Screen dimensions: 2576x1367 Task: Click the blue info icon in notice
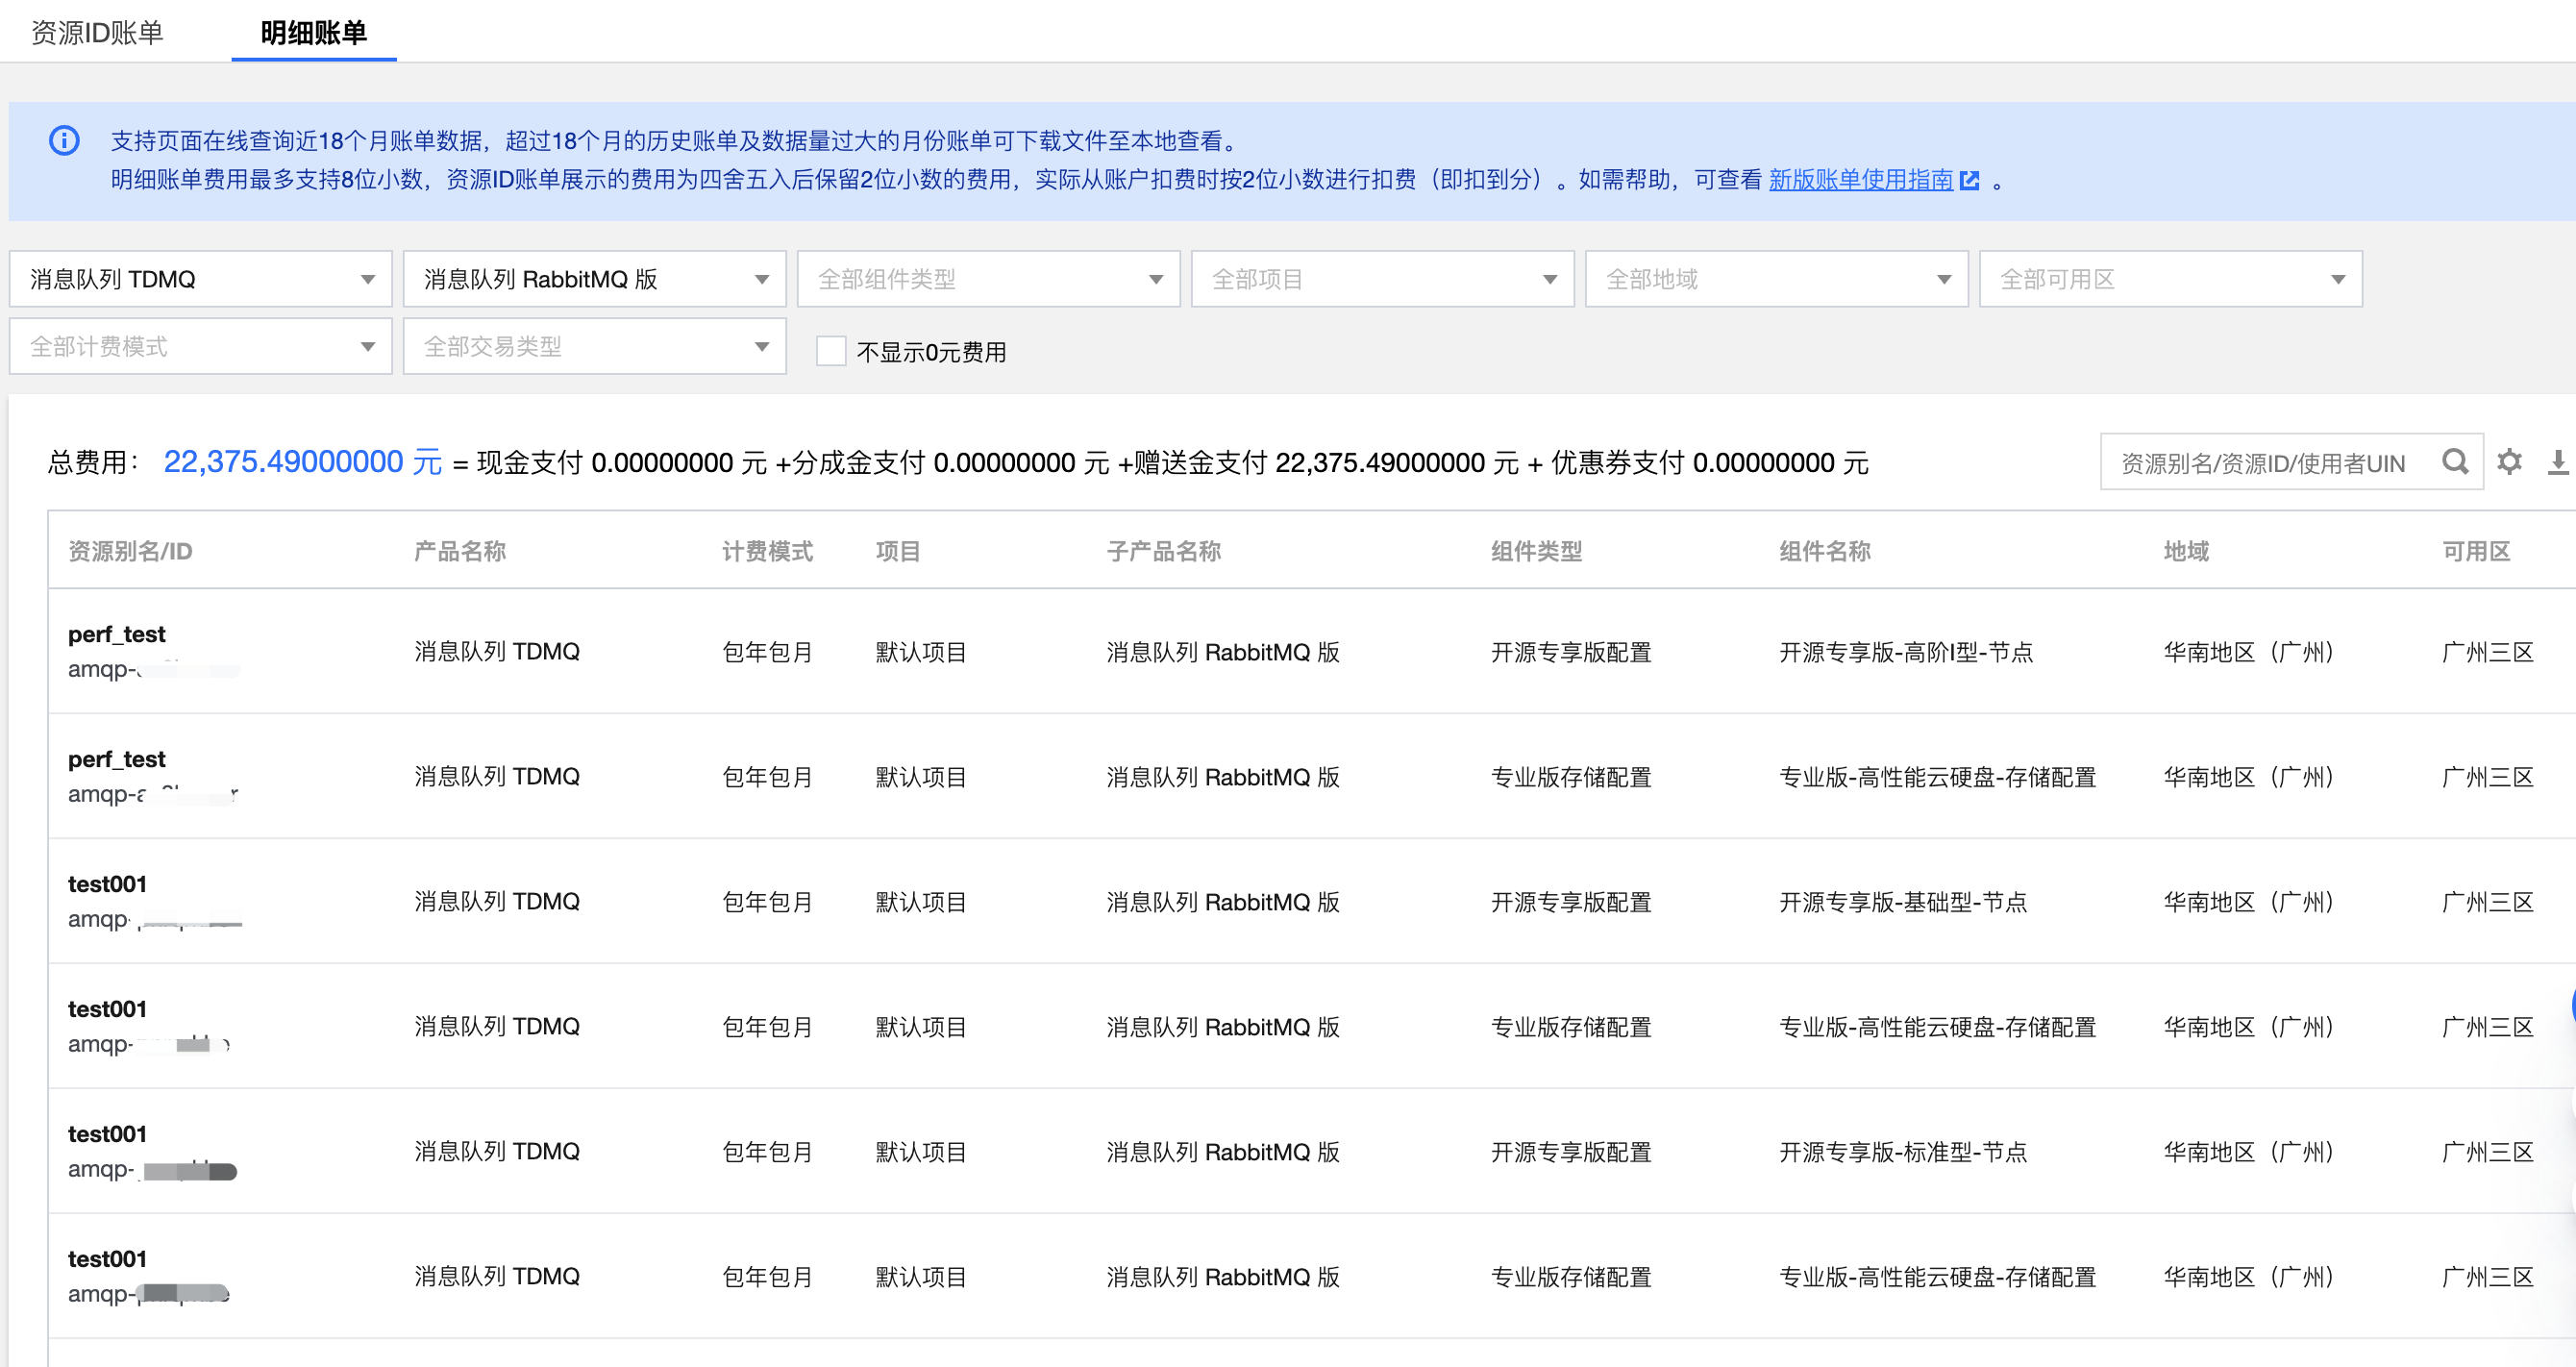coord(64,141)
